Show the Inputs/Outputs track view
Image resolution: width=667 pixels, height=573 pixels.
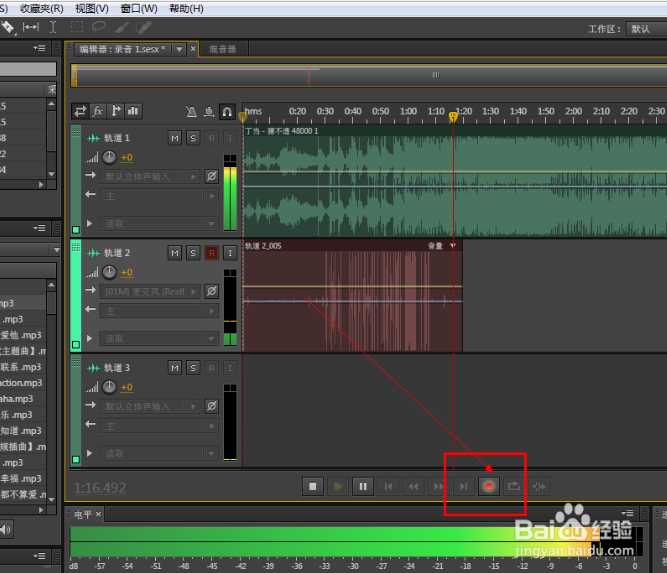(80, 111)
